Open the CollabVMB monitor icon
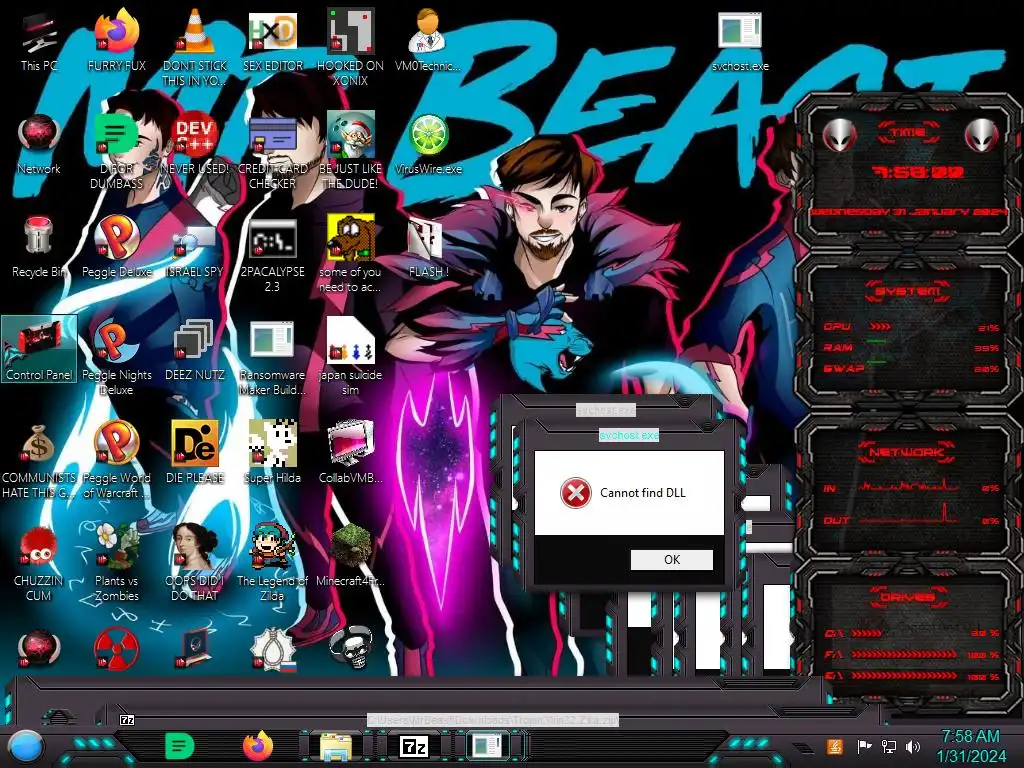 (350, 453)
